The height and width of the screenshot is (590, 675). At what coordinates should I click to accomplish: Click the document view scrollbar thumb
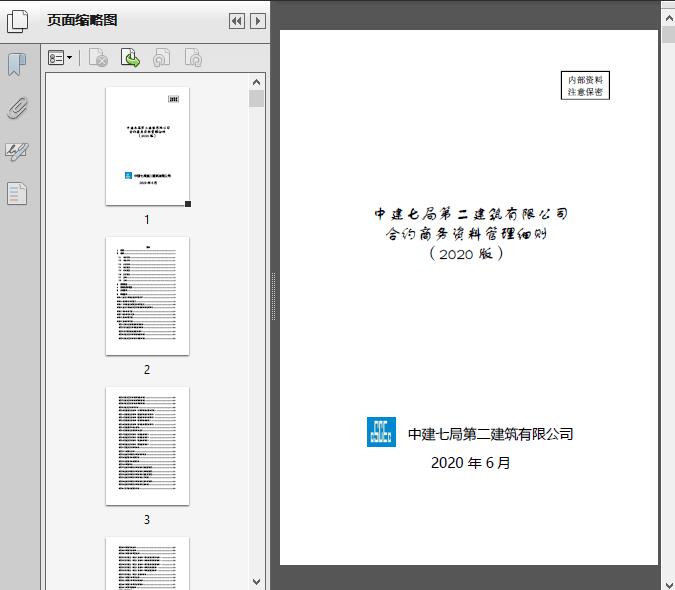[669, 34]
